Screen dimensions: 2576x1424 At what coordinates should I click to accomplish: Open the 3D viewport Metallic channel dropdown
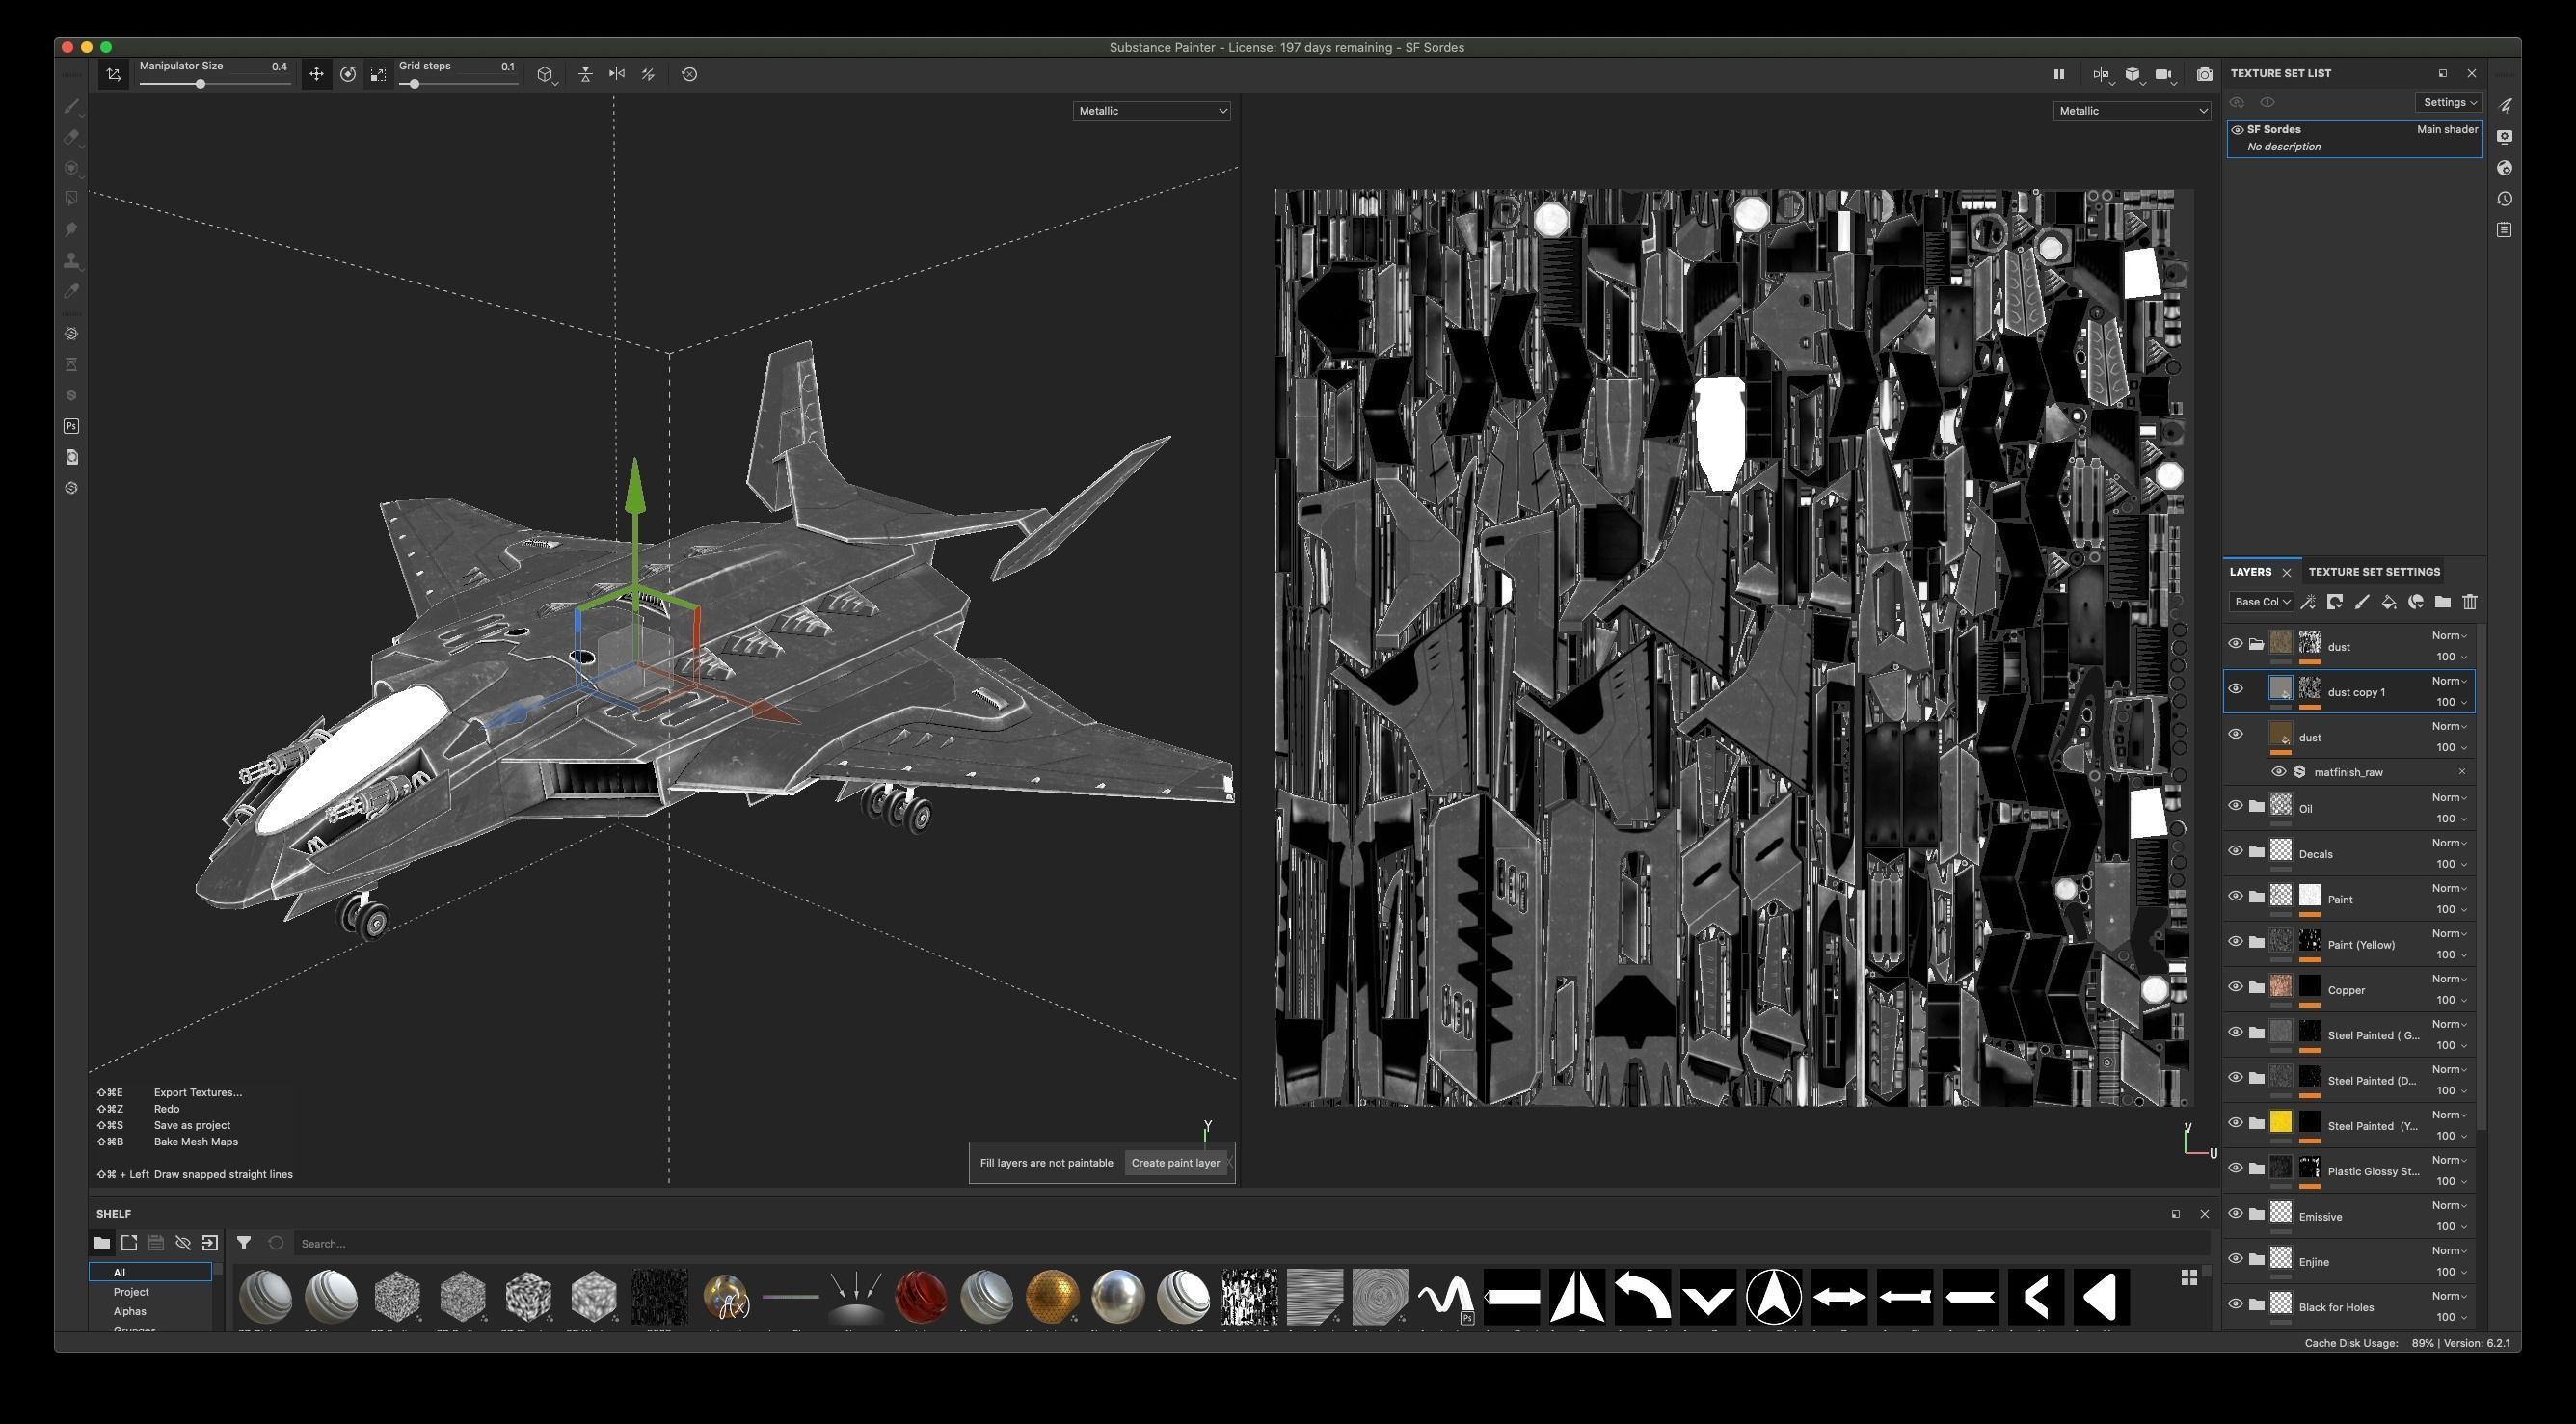(x=1151, y=111)
